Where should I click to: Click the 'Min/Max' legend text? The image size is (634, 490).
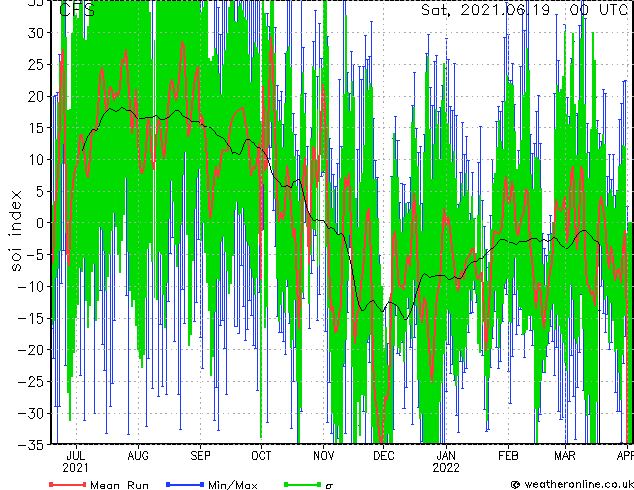(233, 485)
